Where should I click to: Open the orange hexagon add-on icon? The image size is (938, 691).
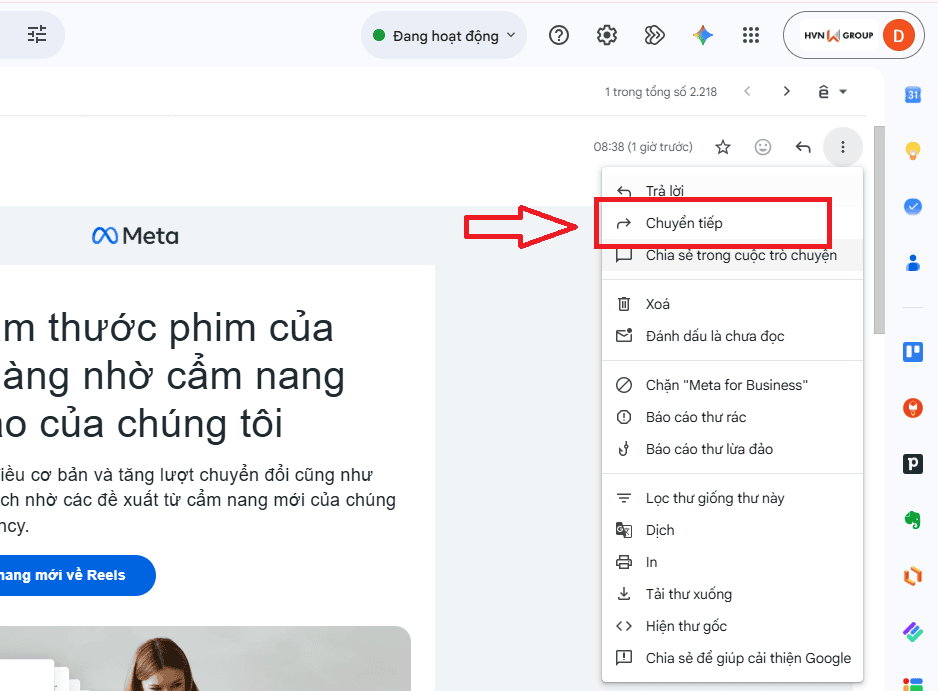click(913, 576)
